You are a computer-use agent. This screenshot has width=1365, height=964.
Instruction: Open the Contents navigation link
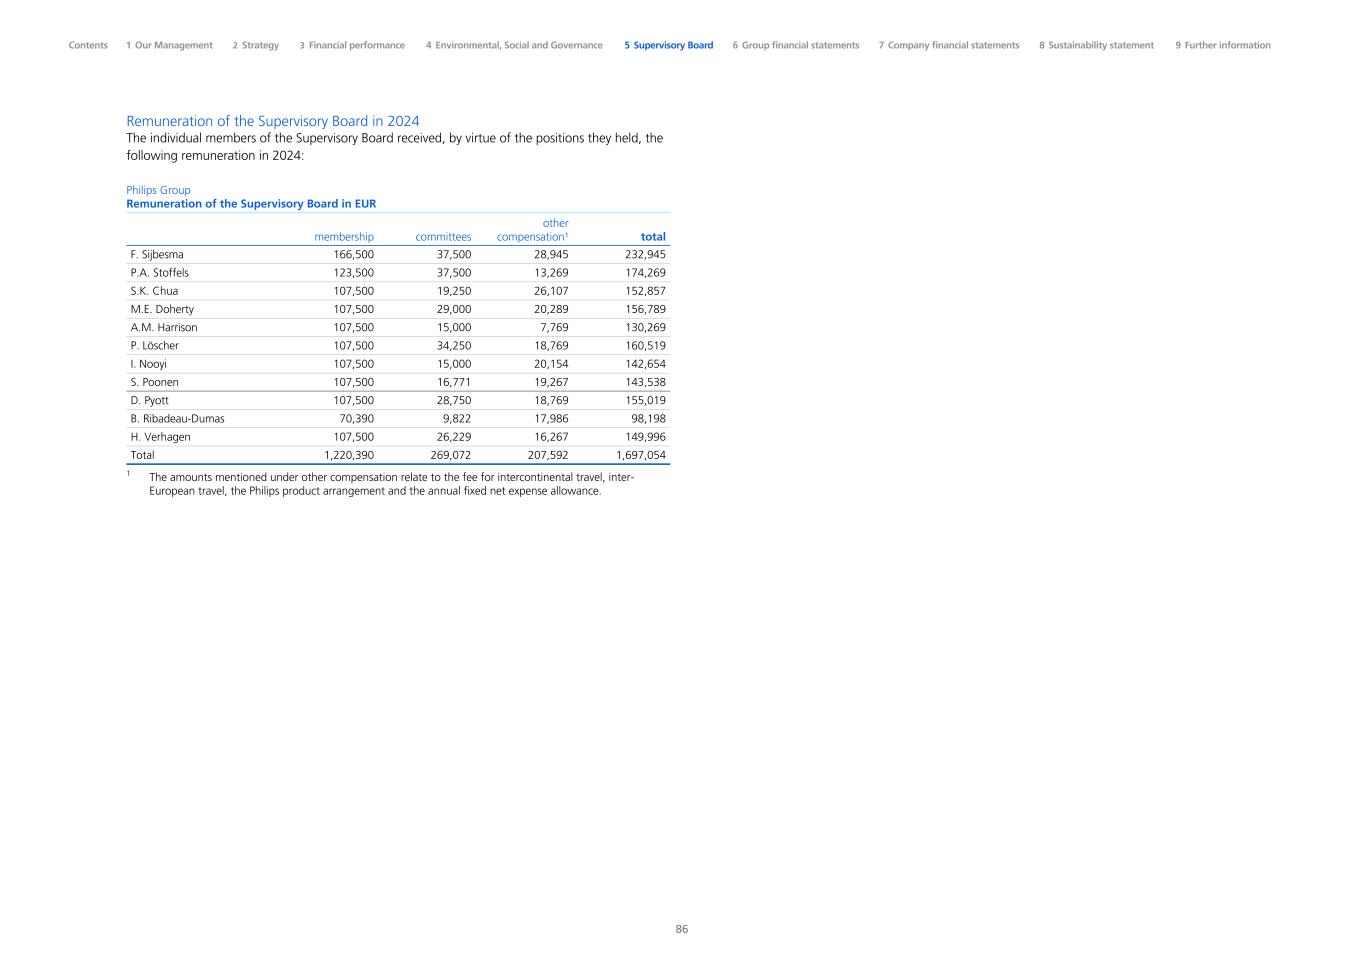[x=88, y=45]
